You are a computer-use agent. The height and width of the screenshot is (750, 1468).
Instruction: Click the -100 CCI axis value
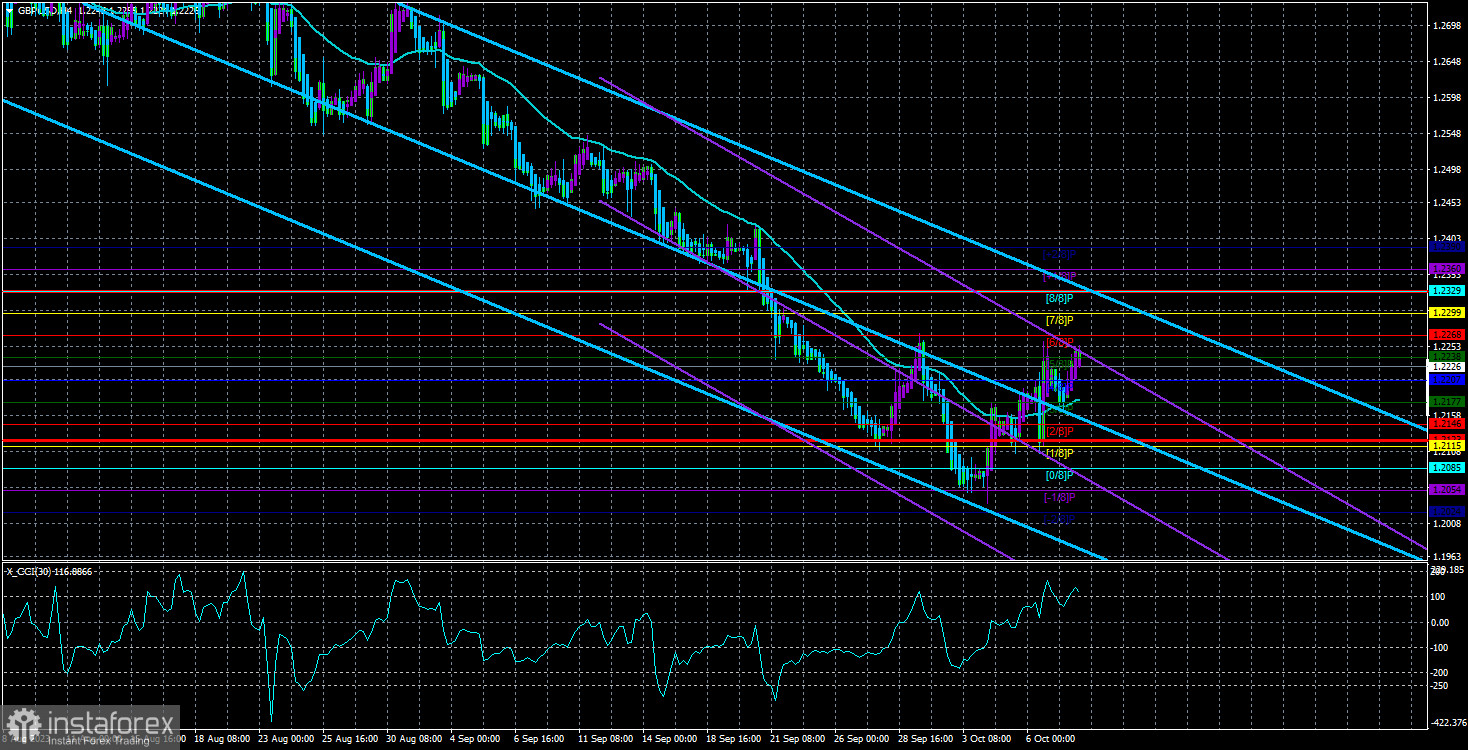click(x=1441, y=647)
